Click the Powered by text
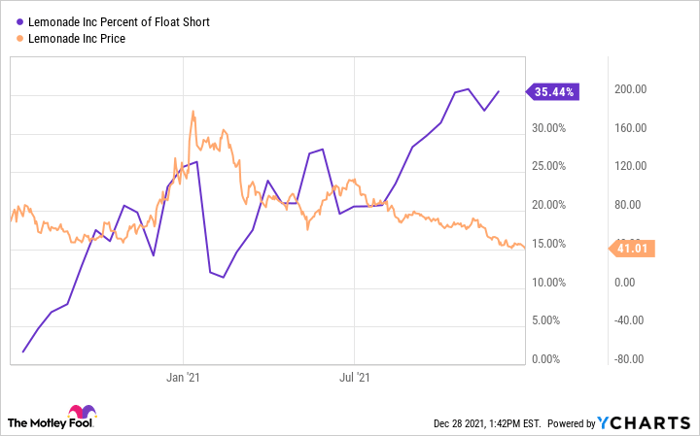 [570, 422]
